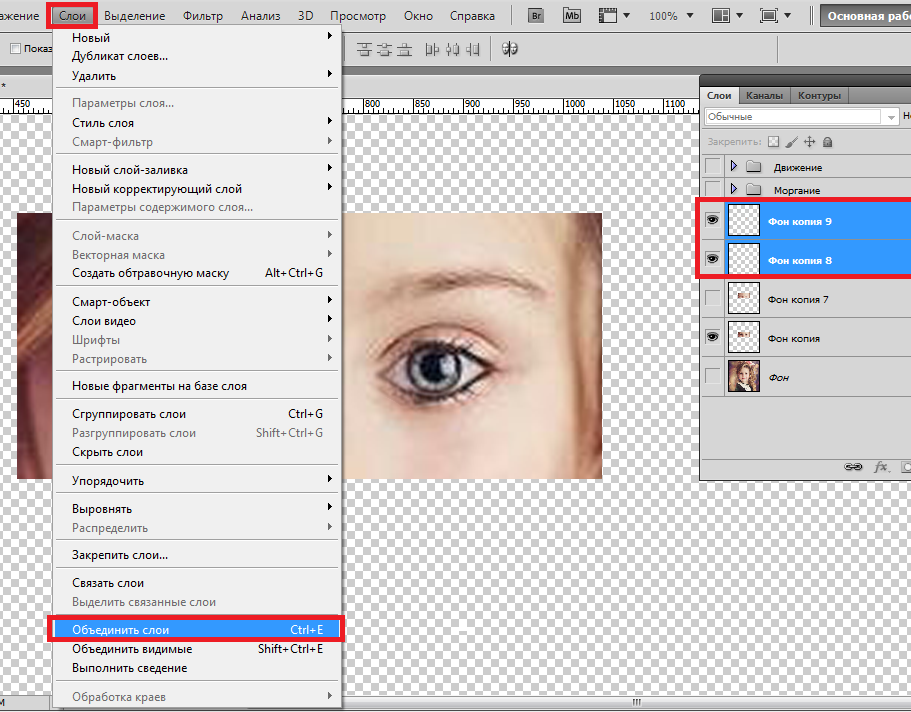Viewport: 911px width, 712px height.
Task: Switch to the Каналы tab
Action: coord(764,96)
